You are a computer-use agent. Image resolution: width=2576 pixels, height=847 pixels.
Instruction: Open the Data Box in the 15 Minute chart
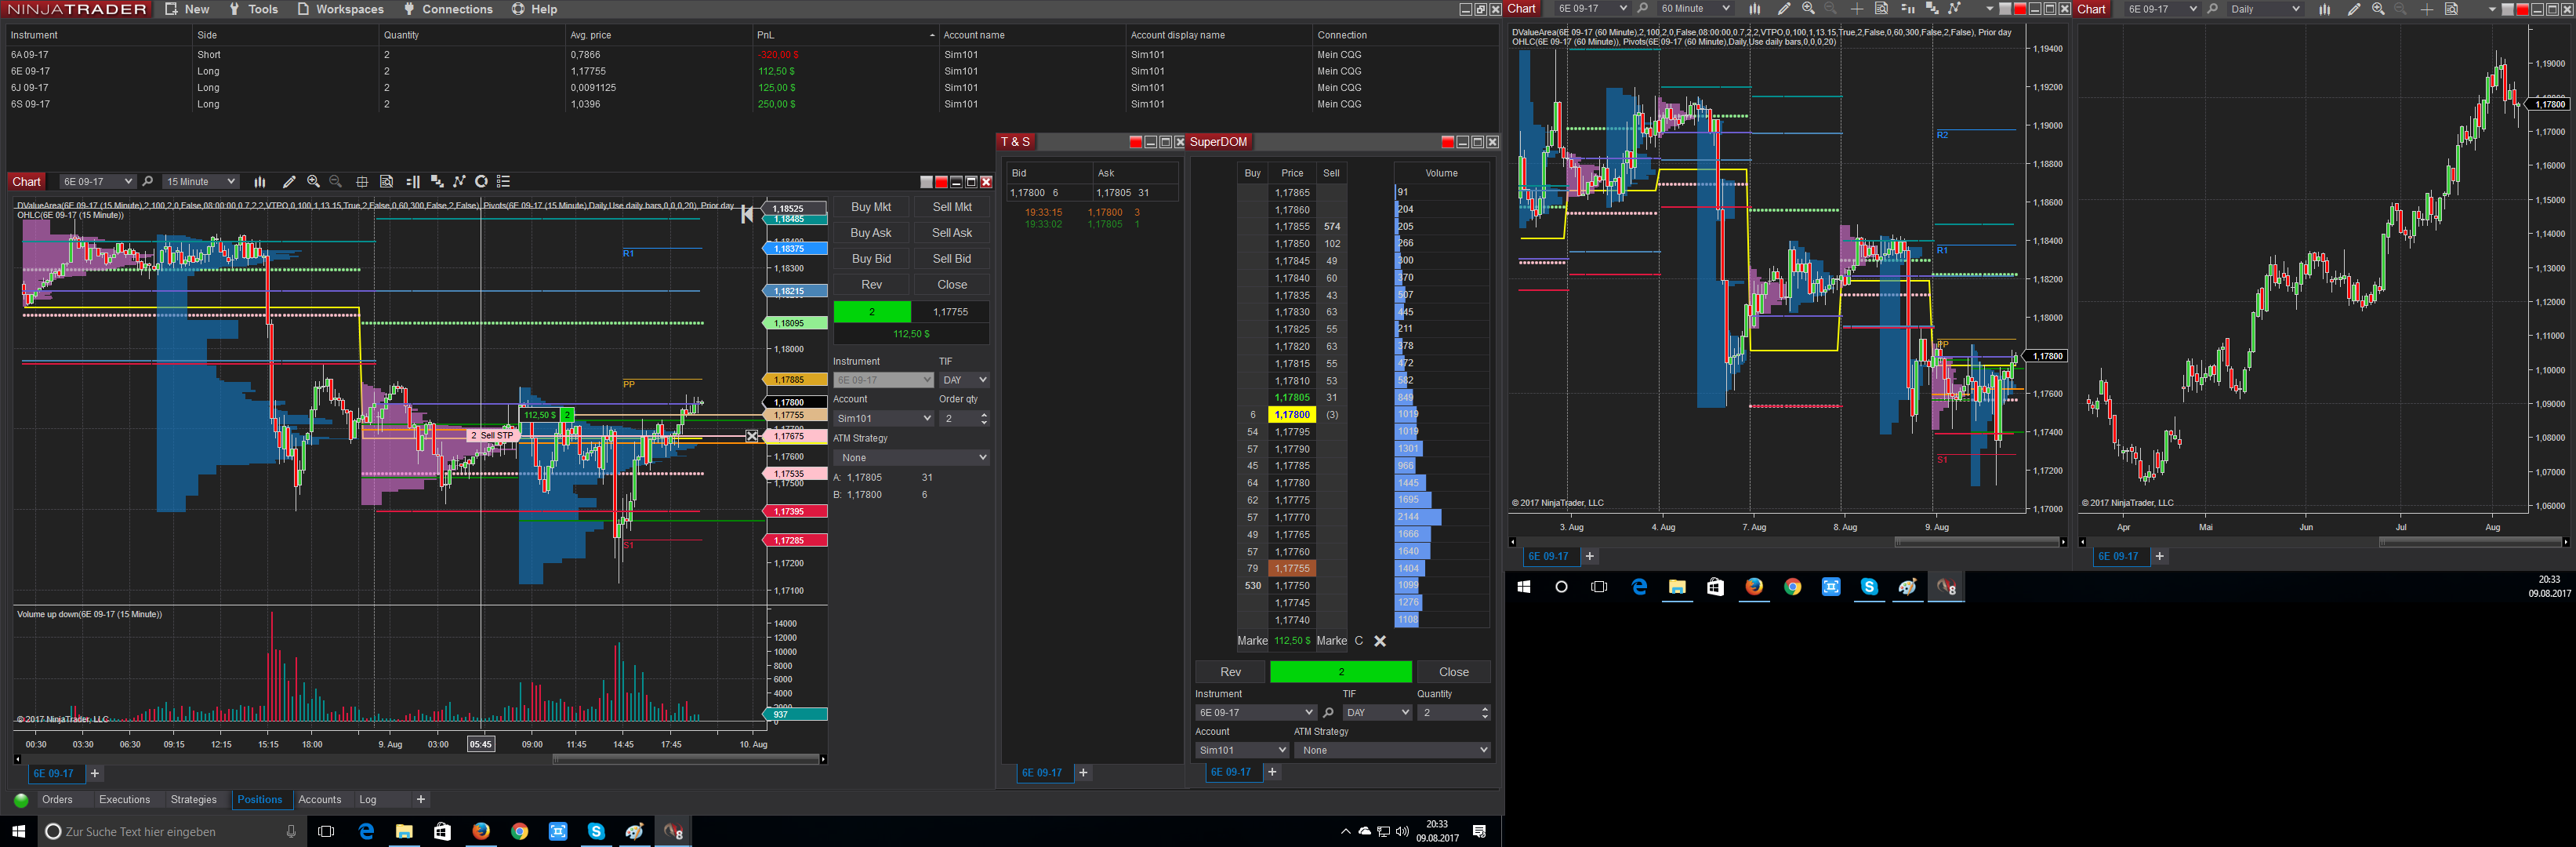(x=386, y=182)
